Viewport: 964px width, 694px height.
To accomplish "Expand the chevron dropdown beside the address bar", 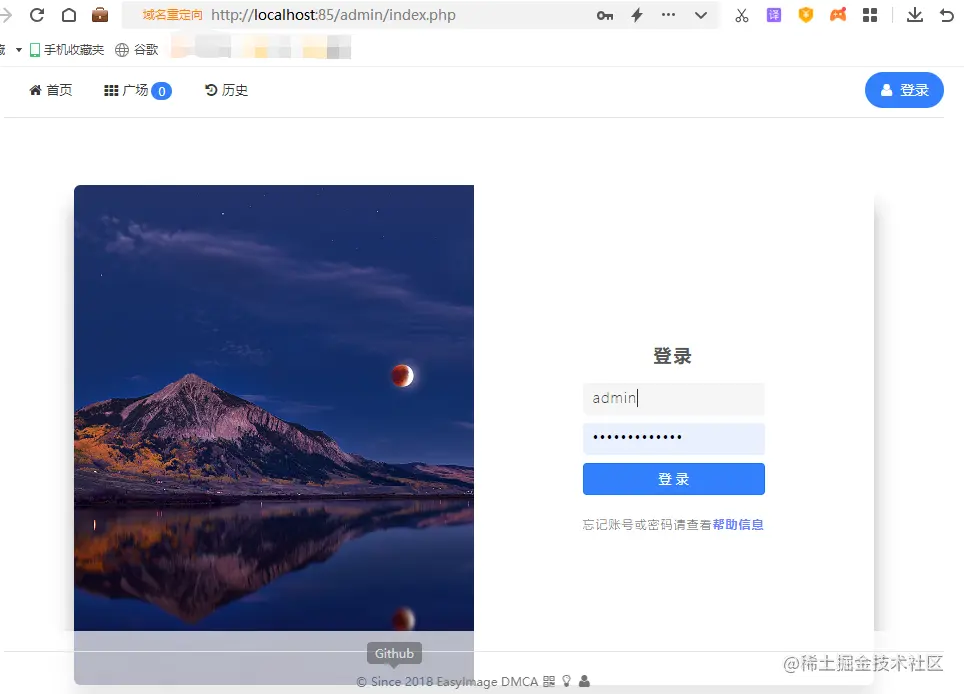I will pos(701,15).
